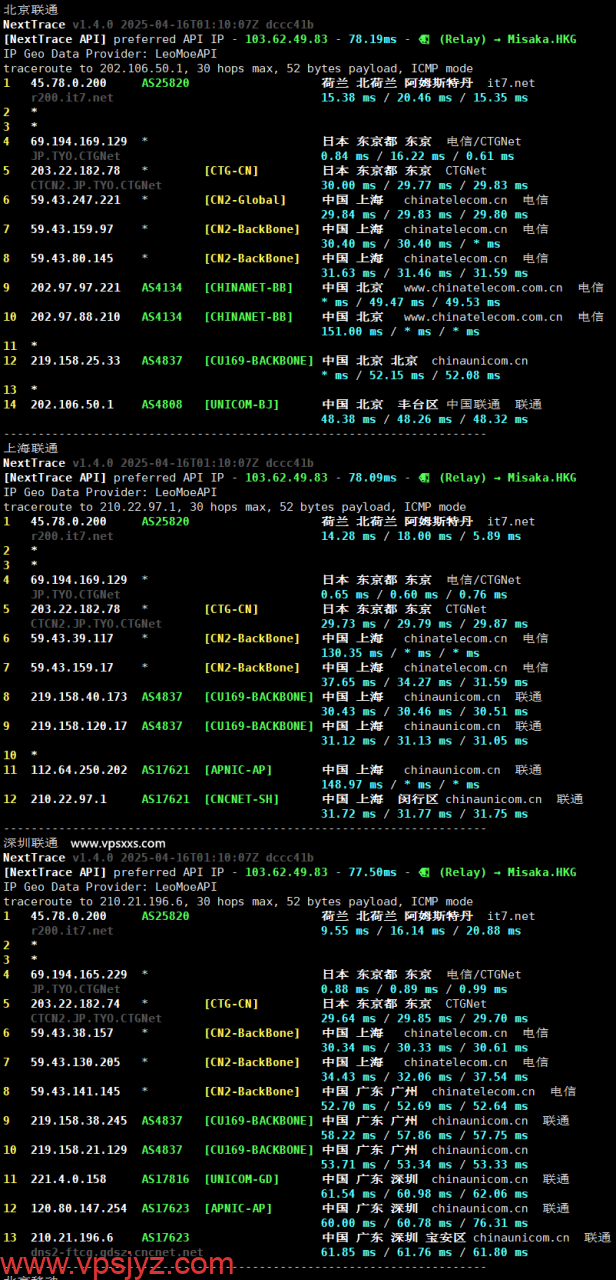Select the 77.50ms API latency value
The height and width of the screenshot is (1280, 616).
(x=372, y=872)
